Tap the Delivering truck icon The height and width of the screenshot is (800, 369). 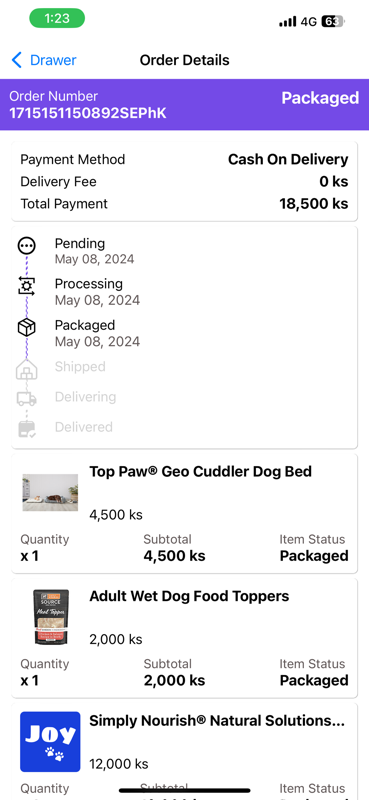pos(27,398)
